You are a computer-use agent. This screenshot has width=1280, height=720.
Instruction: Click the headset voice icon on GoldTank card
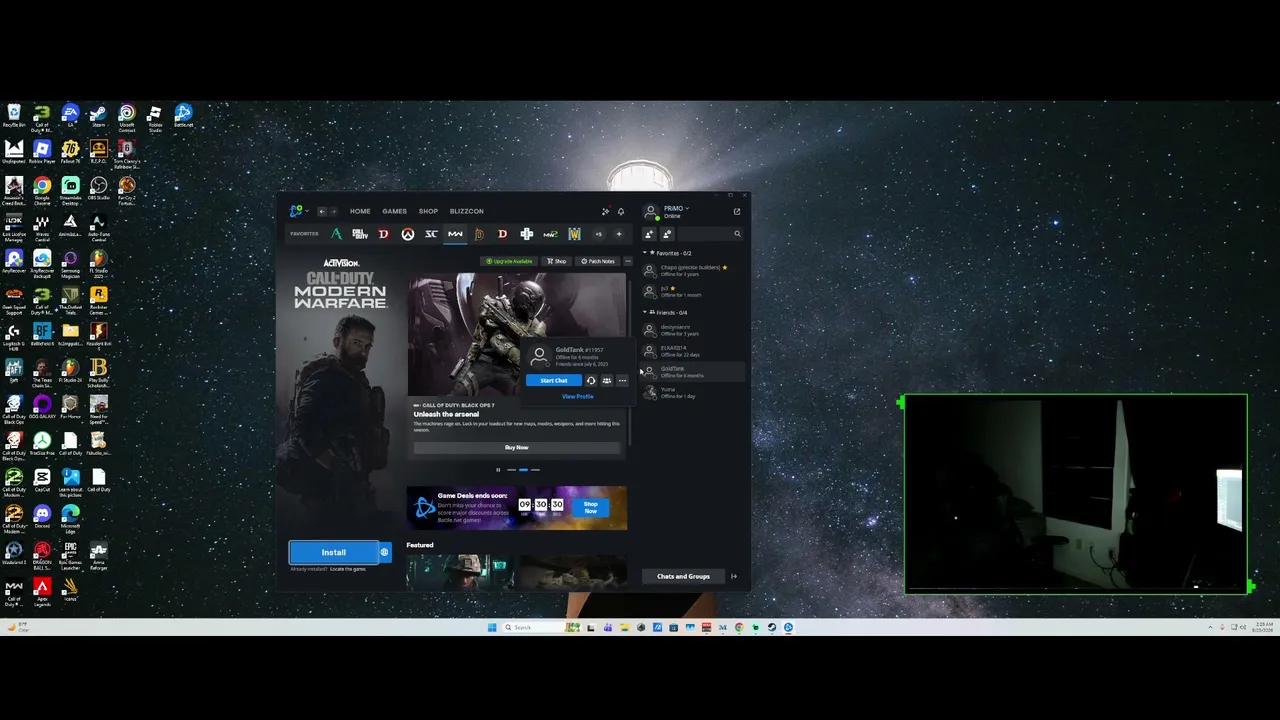pos(591,380)
